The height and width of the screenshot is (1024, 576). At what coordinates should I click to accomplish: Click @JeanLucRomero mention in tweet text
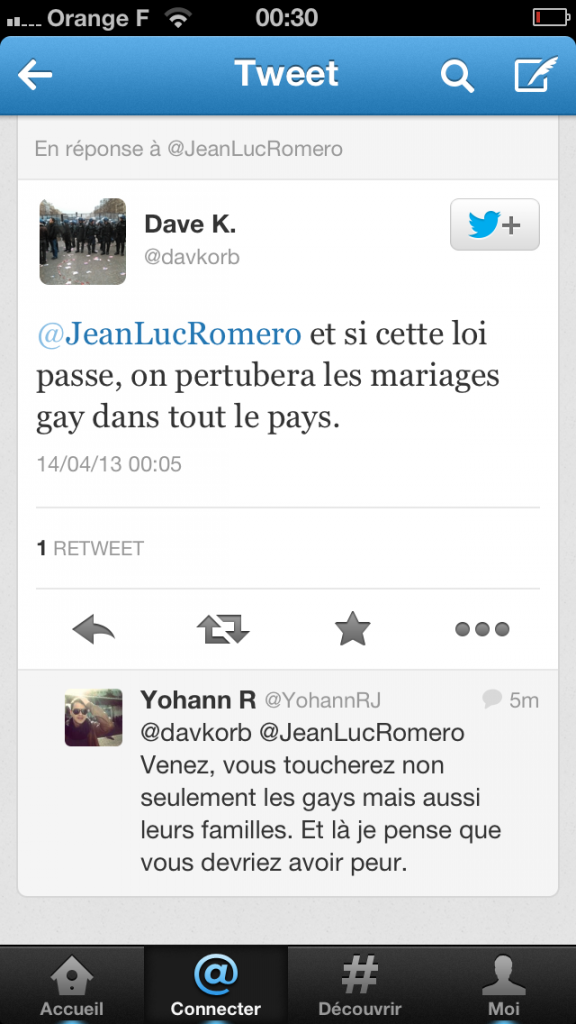click(x=169, y=334)
